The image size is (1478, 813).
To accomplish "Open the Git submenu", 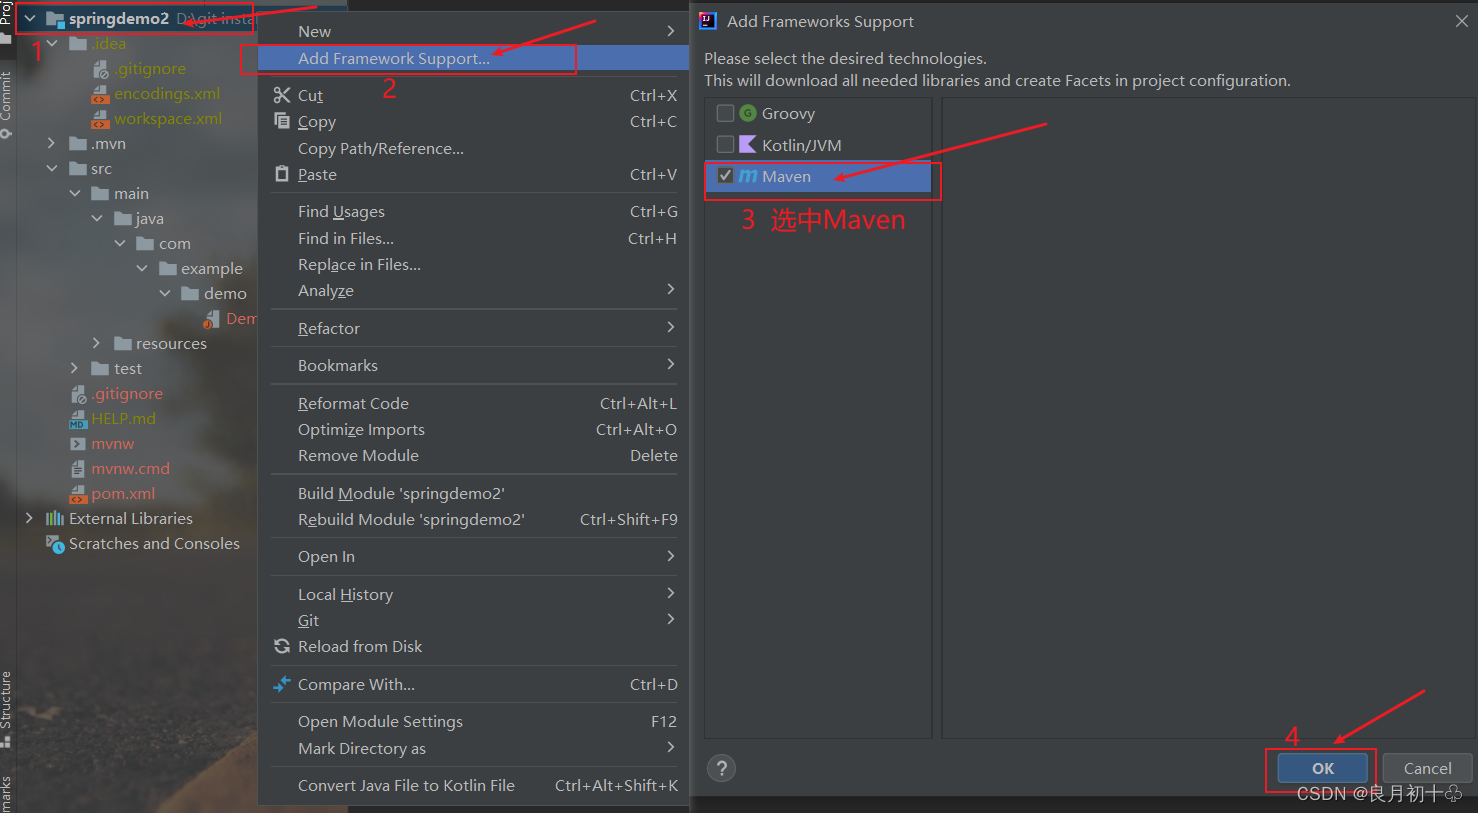I will pos(473,620).
